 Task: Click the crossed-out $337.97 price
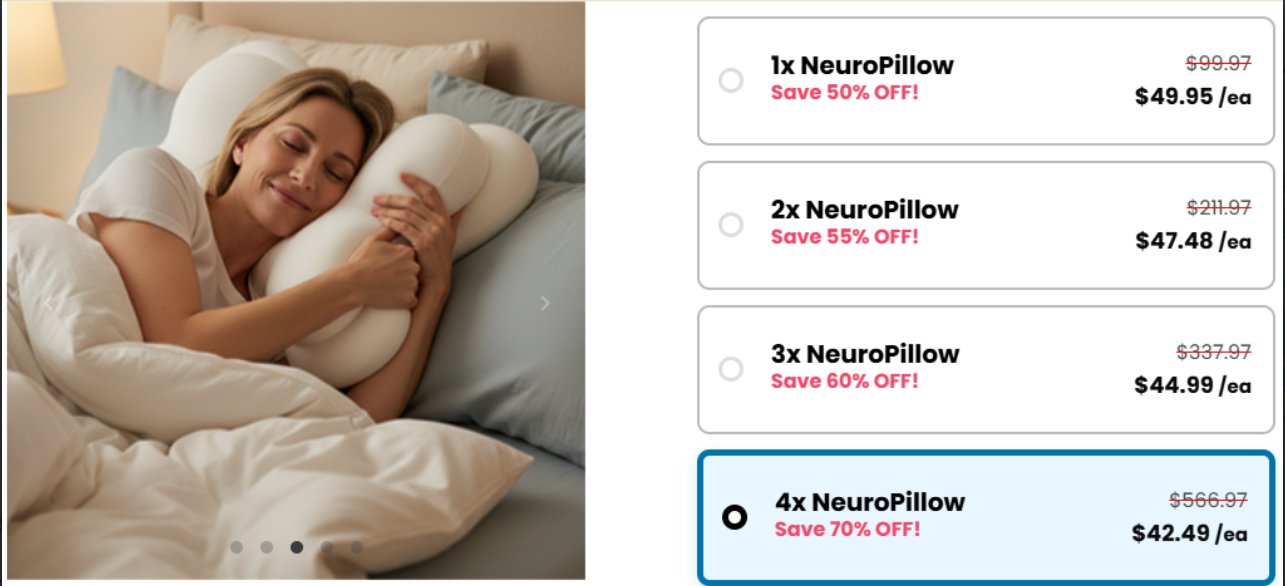pyautogui.click(x=1214, y=352)
